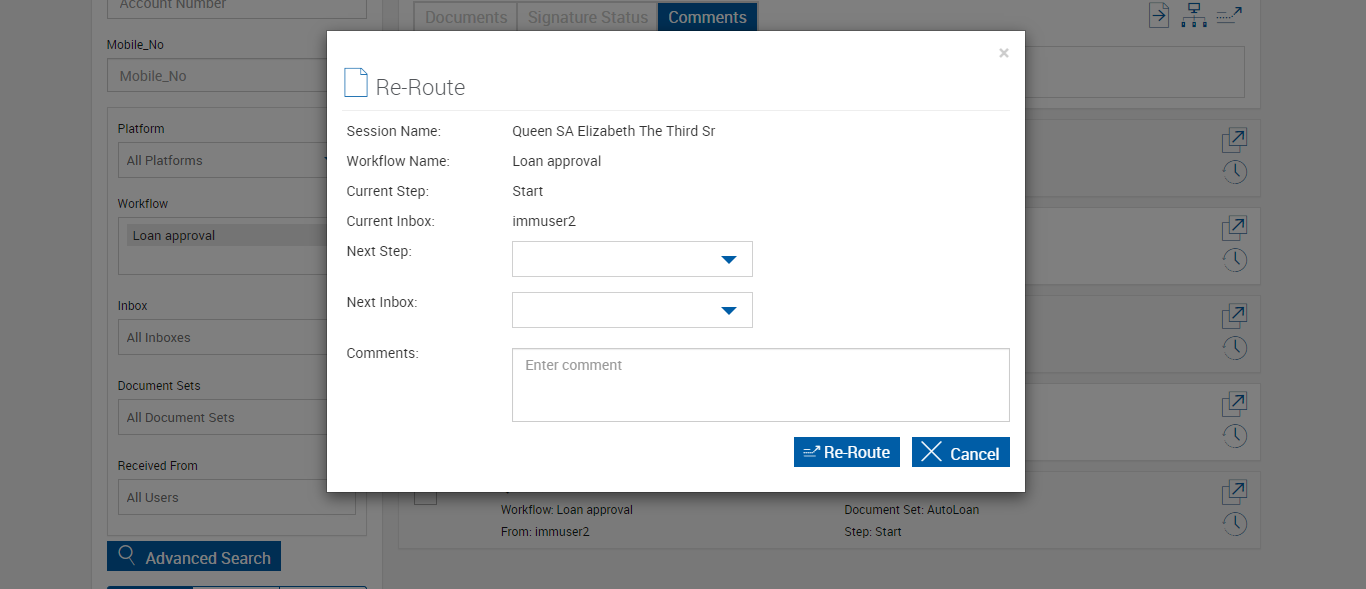
Task: Click second session's history clock icon
Action: coord(1235,260)
